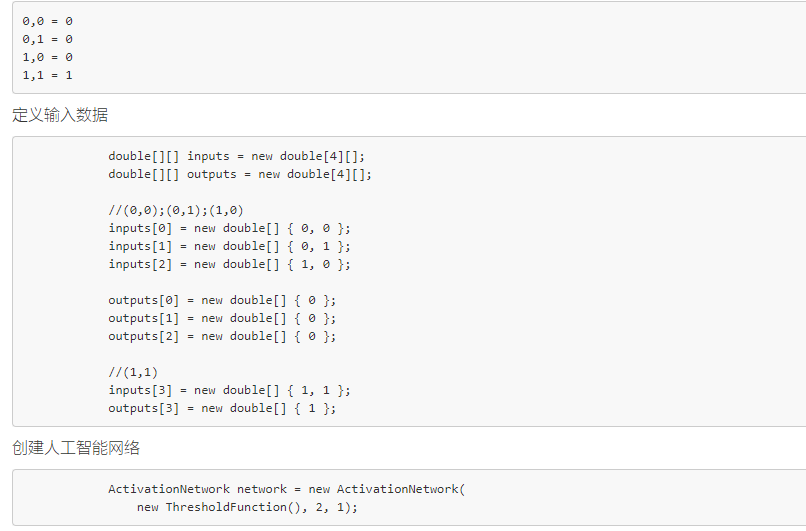This screenshot has width=806, height=531.
Task: Click the 'ActivationNetwork network' code line
Action: pos(286,489)
